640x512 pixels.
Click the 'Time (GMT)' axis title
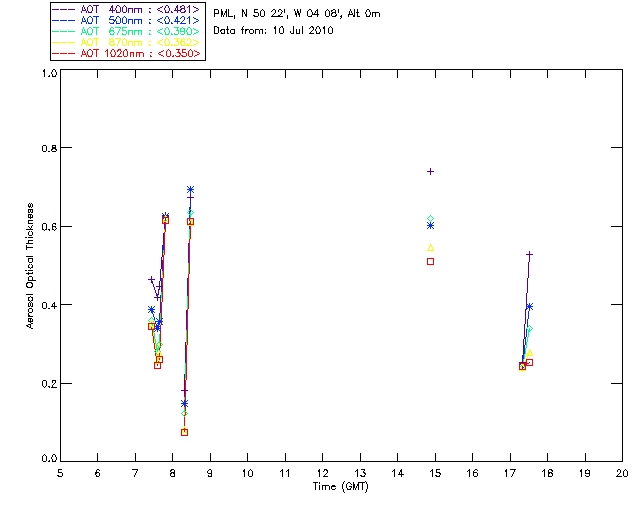[x=341, y=487]
